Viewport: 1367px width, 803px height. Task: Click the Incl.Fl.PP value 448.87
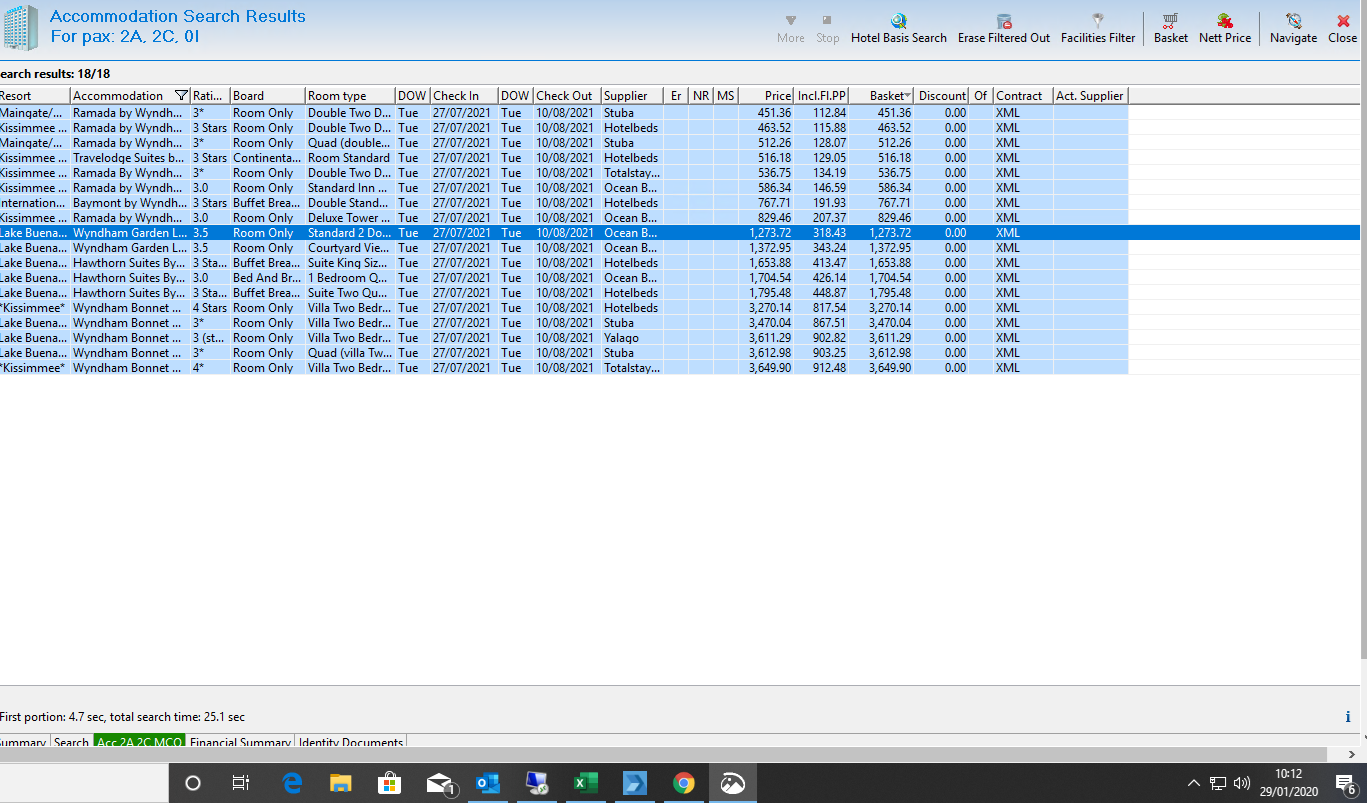click(x=821, y=293)
